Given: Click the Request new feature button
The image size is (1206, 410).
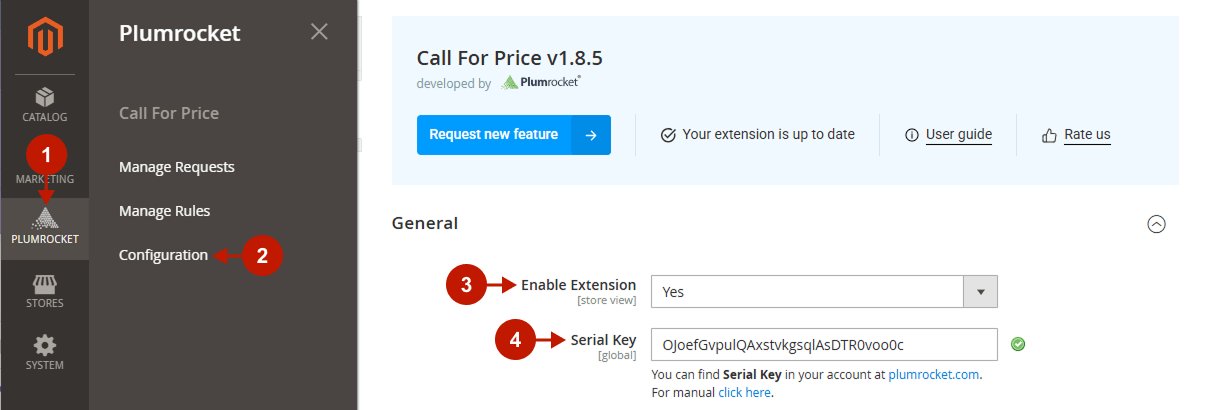Looking at the screenshot, I should pos(513,134).
